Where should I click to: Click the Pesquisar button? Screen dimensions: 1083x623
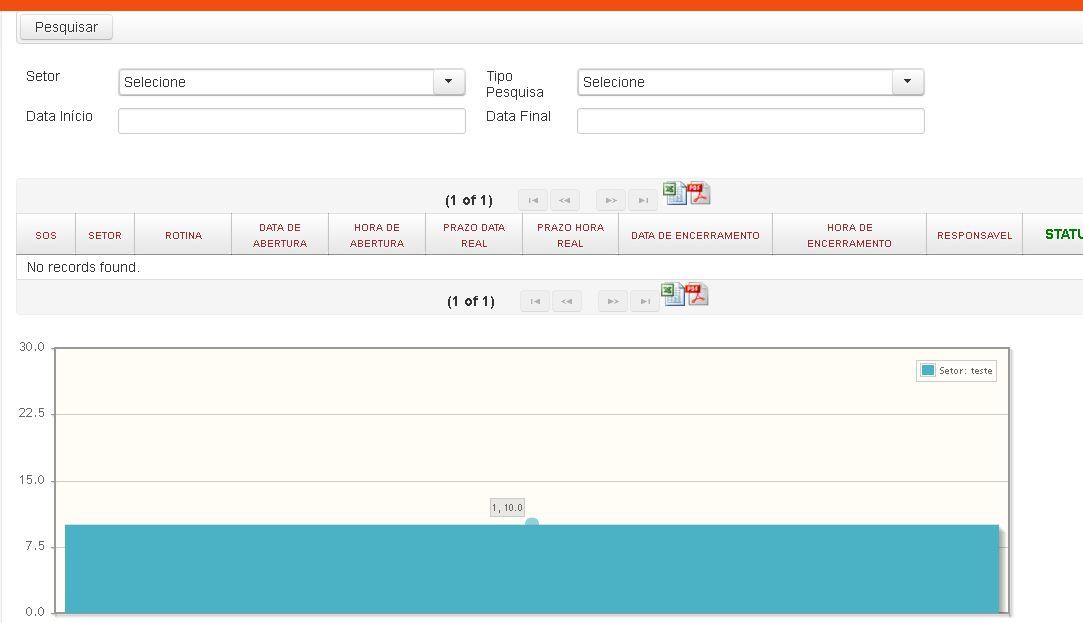[x=66, y=27]
